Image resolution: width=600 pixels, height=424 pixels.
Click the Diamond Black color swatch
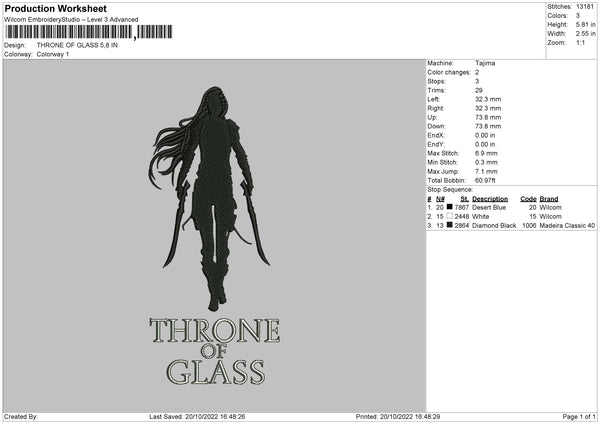tap(450, 225)
